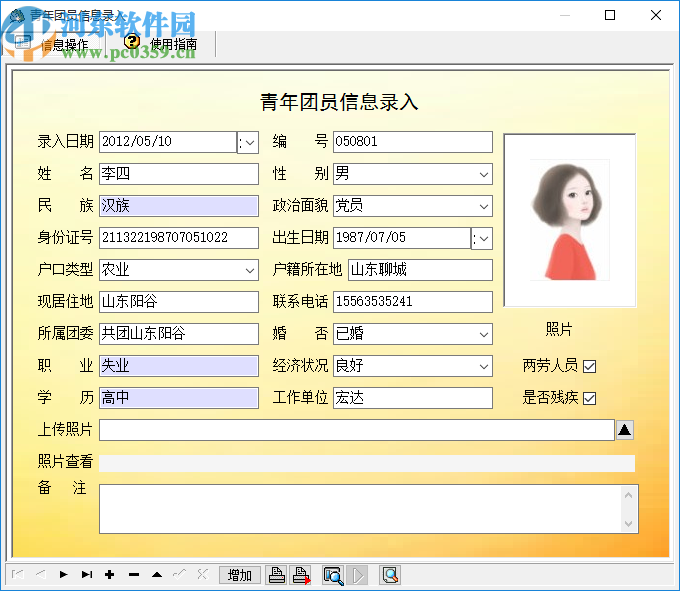Open the 出生日期 date picker dropdown

pos(482,238)
